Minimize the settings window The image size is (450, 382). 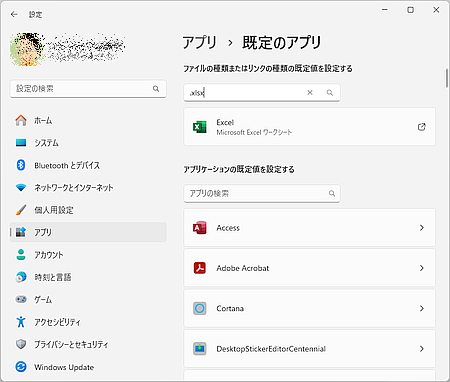click(x=385, y=10)
